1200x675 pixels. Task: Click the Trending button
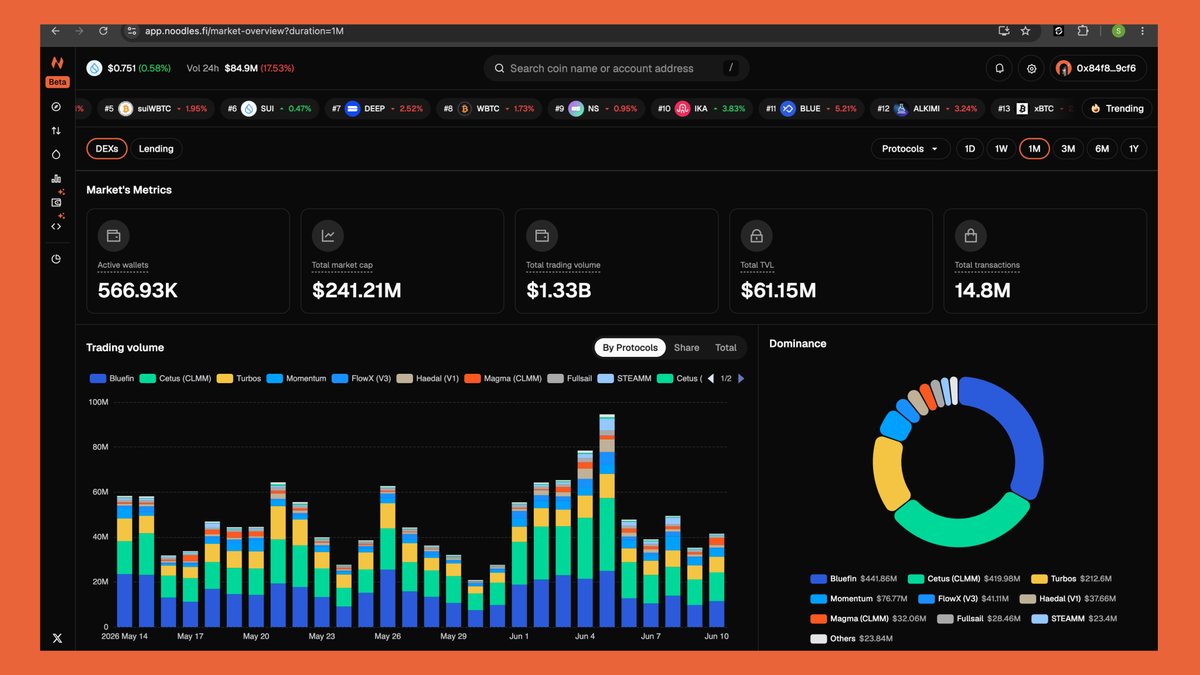click(1117, 108)
